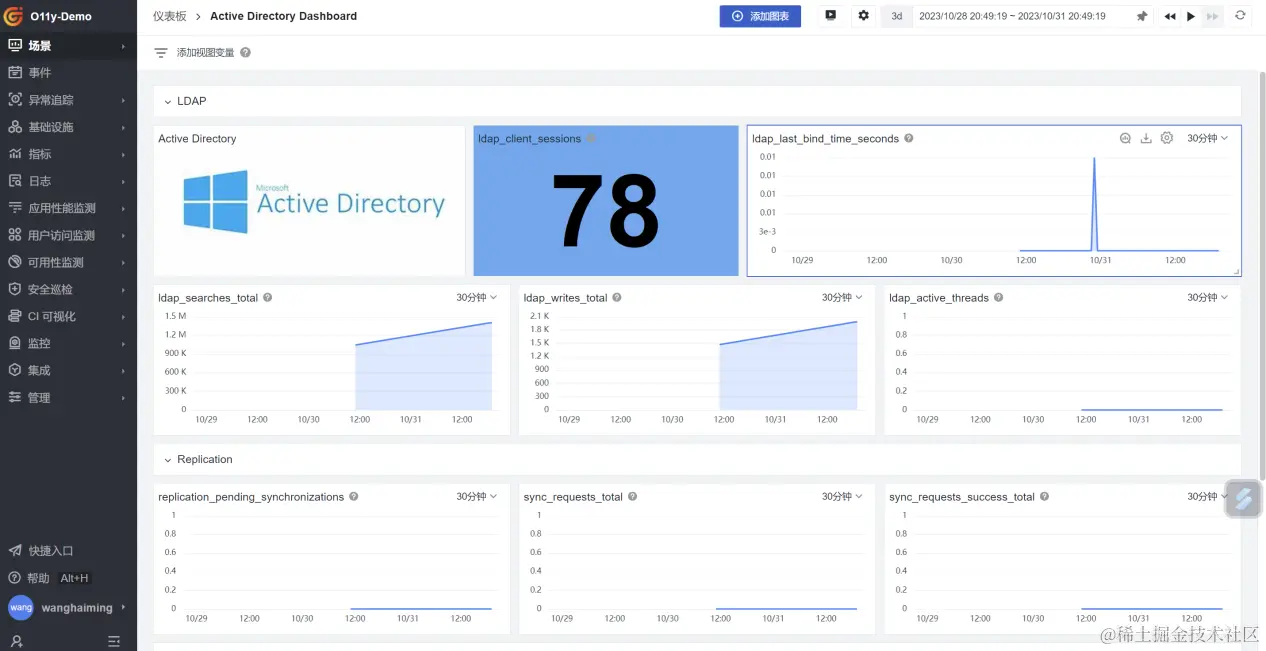Click the slideshow play icon beside 添加图表

[831, 16]
